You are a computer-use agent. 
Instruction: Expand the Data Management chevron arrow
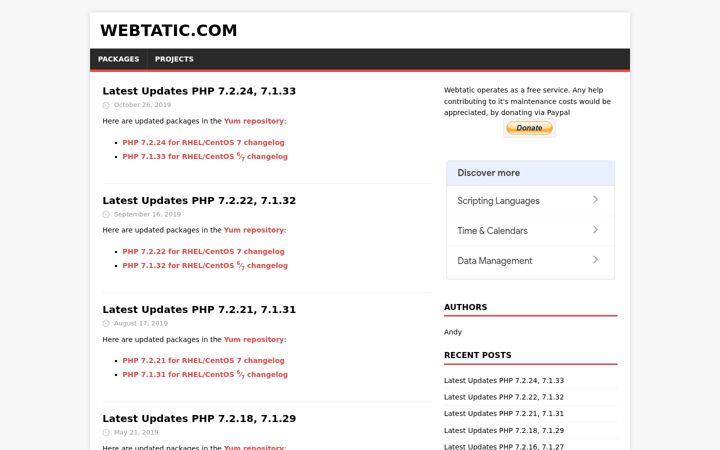(x=595, y=260)
